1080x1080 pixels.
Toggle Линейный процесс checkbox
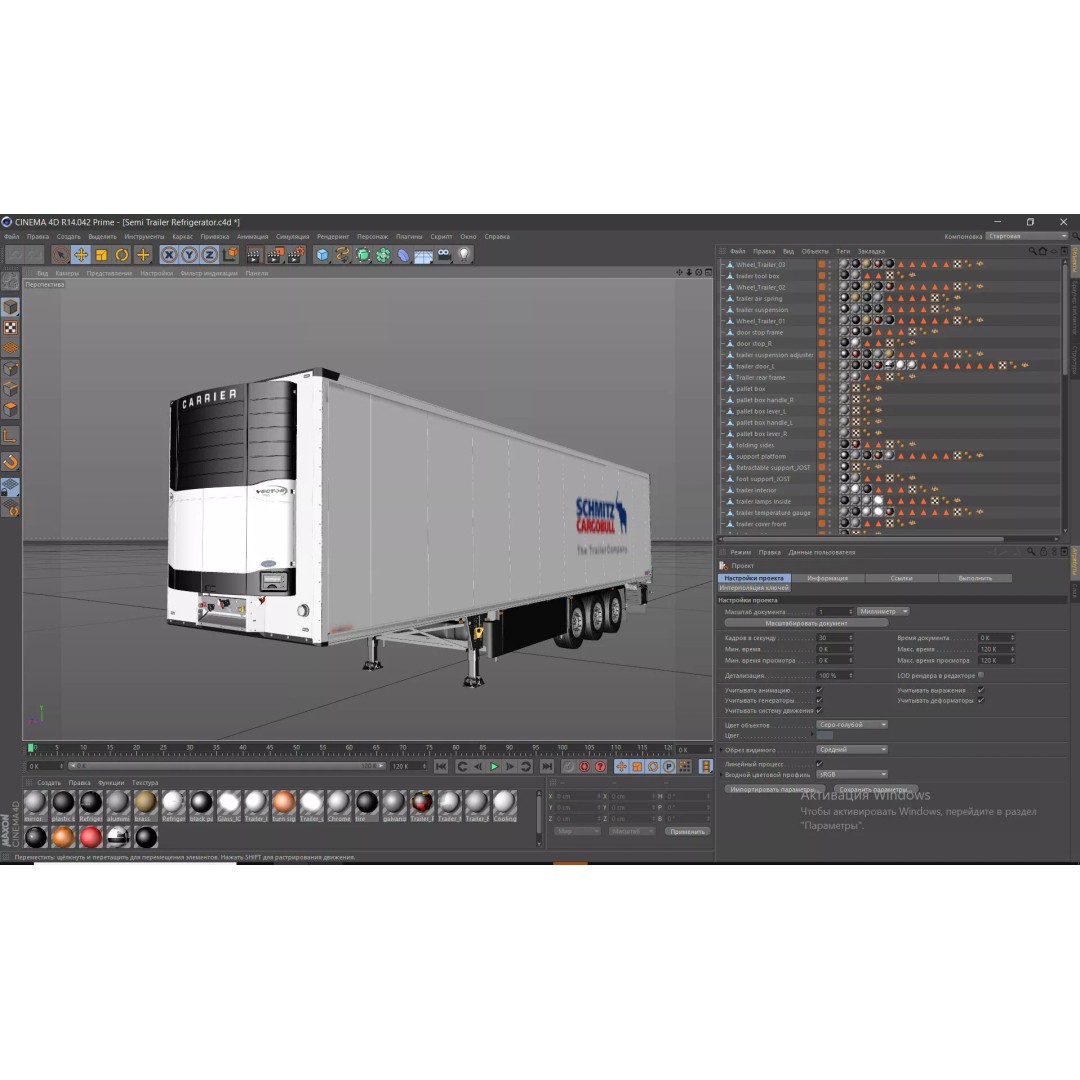pyautogui.click(x=819, y=764)
